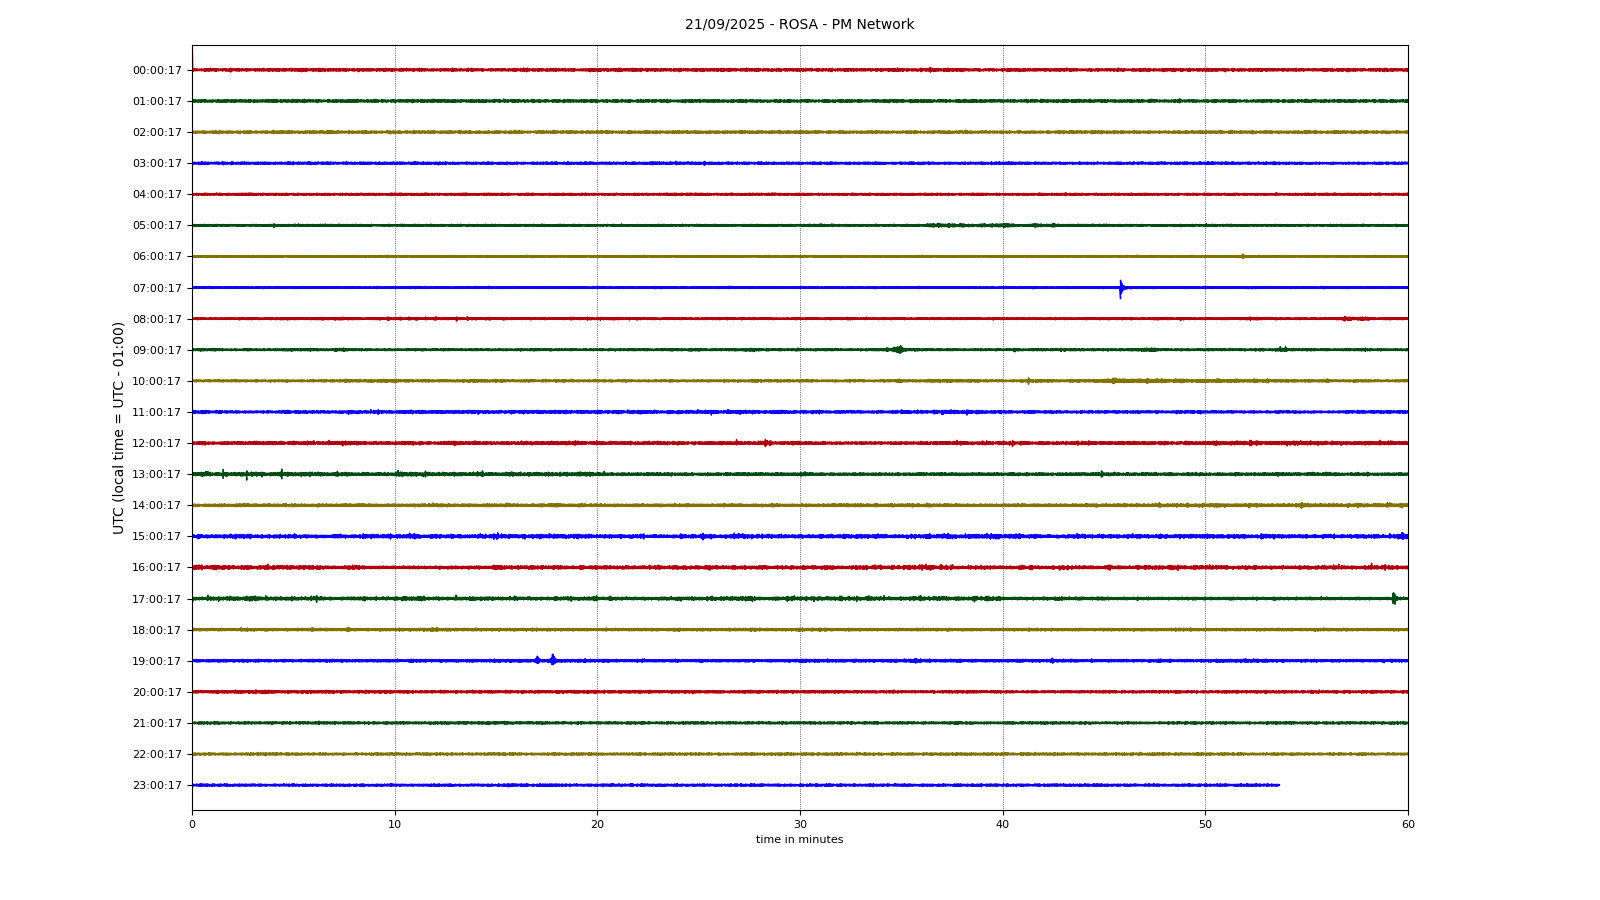This screenshot has height=900, width=1600.
Task: Click the 'time in minutes' axis label
Action: click(799, 840)
